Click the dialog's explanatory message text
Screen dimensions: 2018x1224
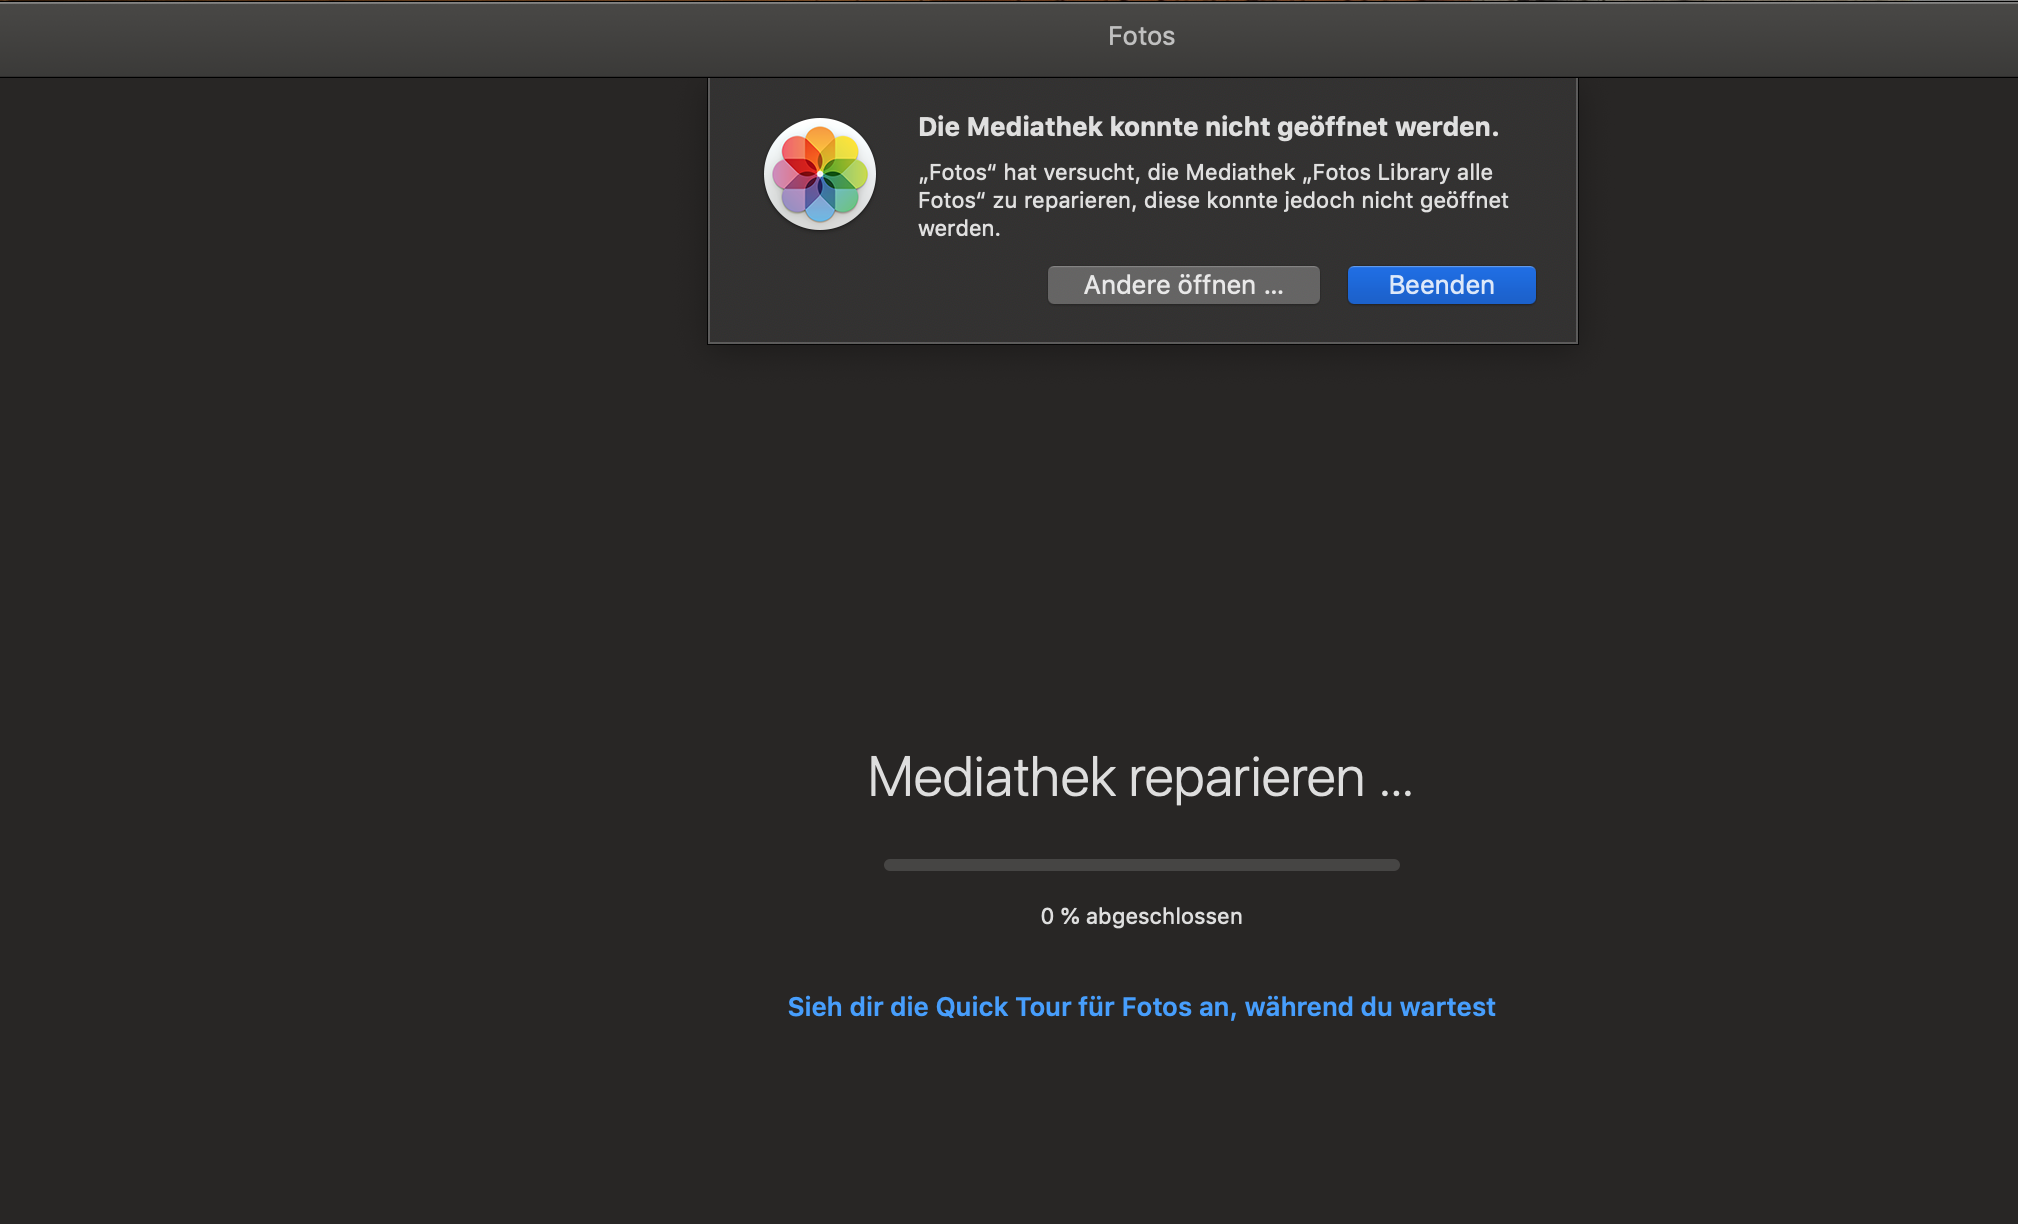pyautogui.click(x=1212, y=200)
